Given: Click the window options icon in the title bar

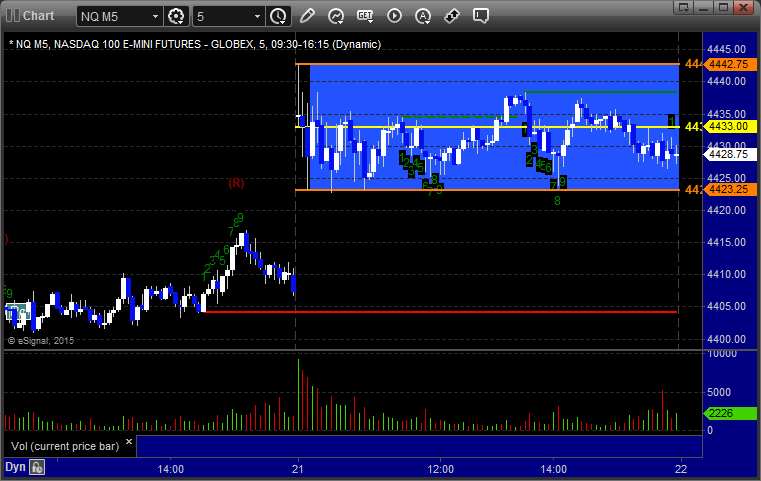Looking at the screenshot, I should click(x=684, y=7).
